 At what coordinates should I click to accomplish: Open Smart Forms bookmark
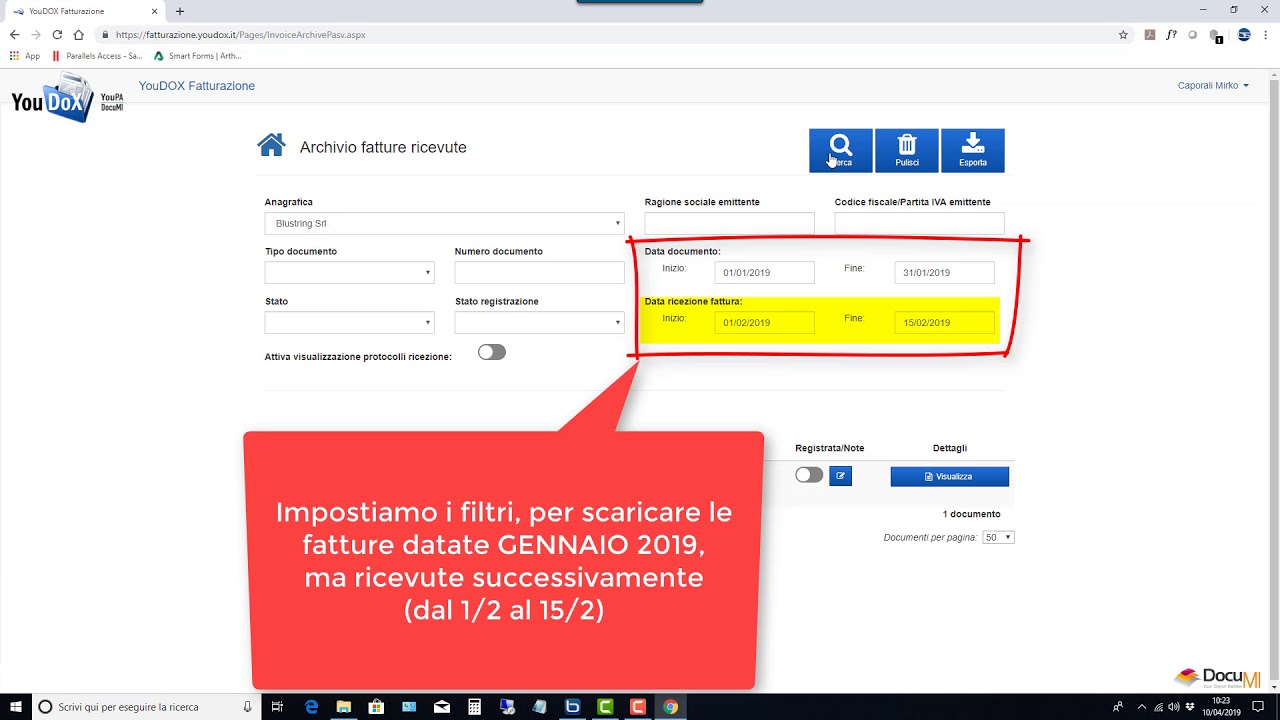(x=197, y=56)
